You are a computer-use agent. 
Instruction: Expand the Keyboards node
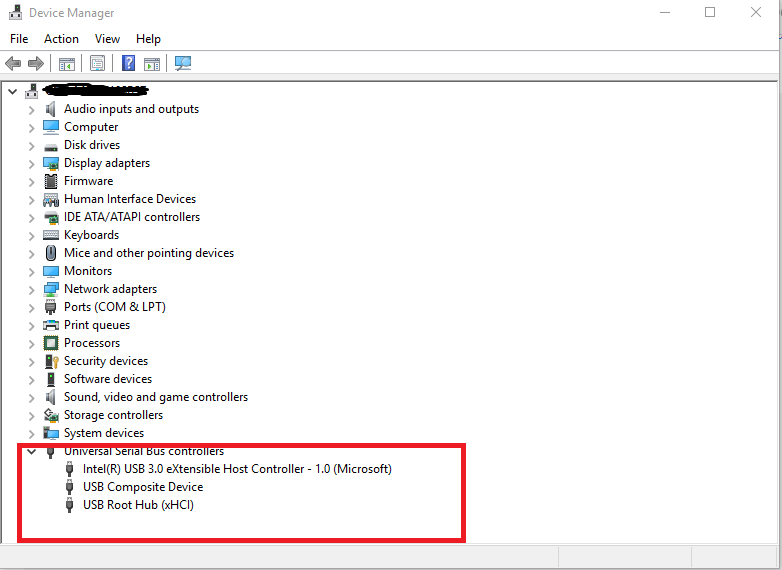[31, 236]
